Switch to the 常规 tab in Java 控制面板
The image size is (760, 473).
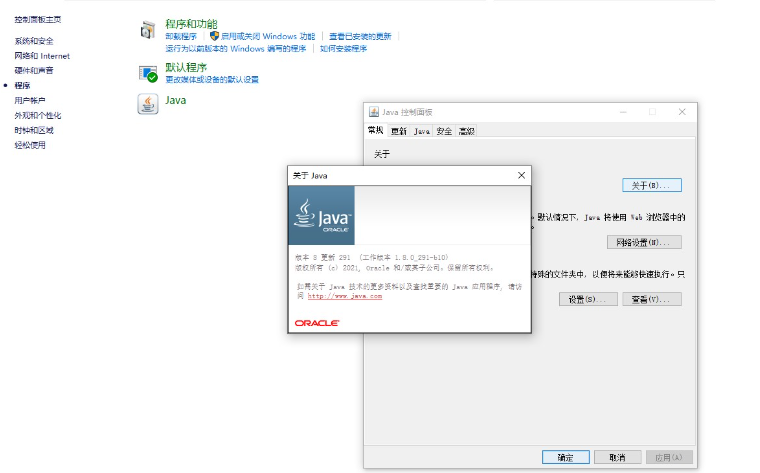coord(376,130)
